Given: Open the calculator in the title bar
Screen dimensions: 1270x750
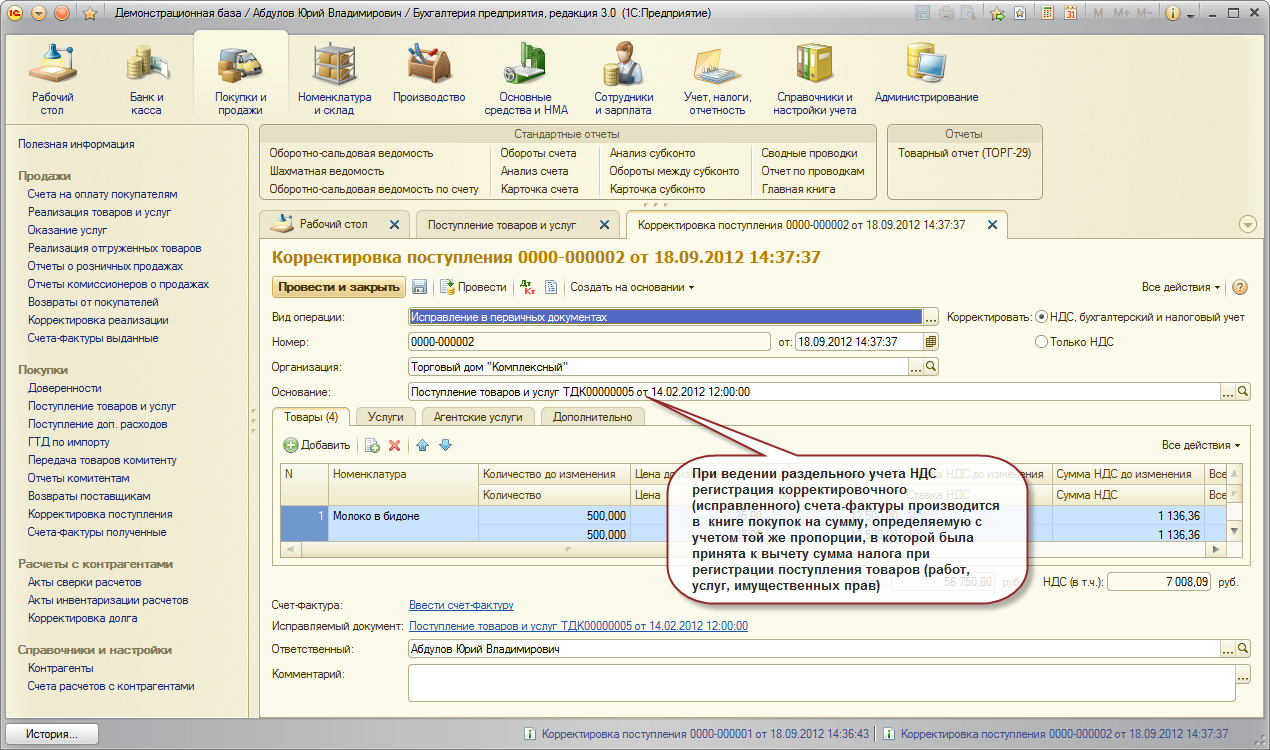Looking at the screenshot, I should pos(1047,14).
